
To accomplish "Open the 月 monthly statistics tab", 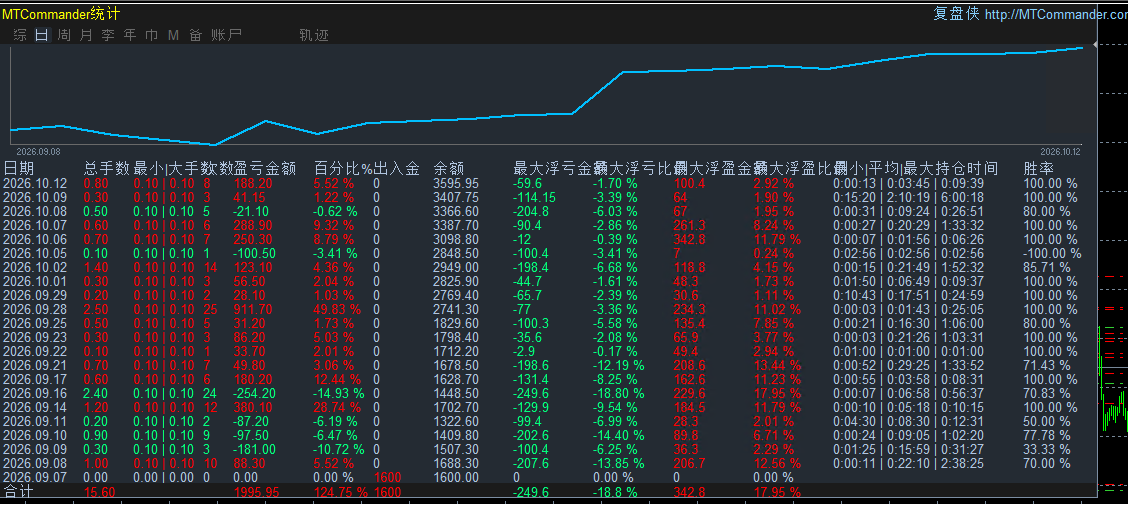I will (86, 35).
